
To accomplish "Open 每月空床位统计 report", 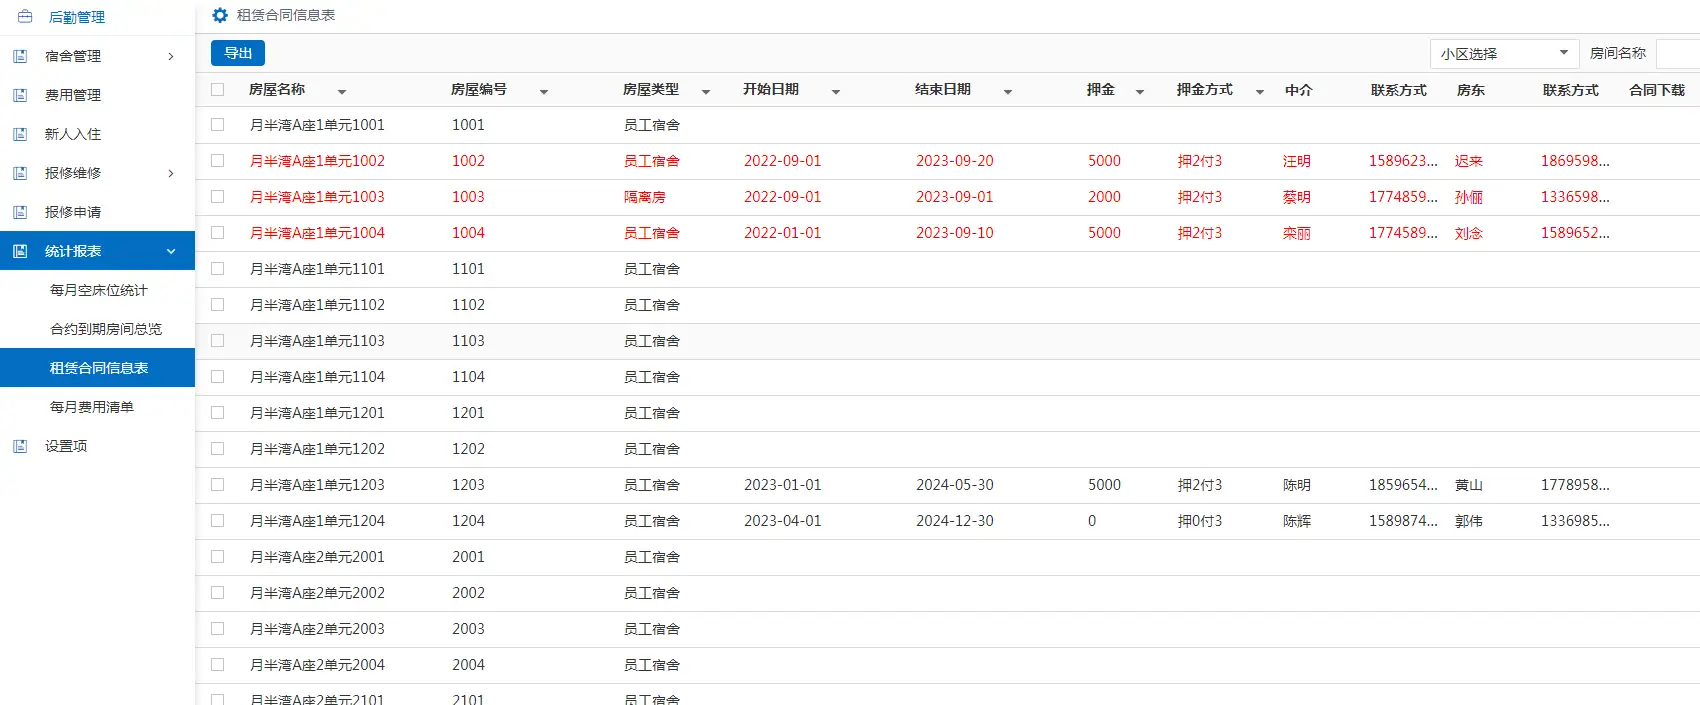I will [x=99, y=290].
